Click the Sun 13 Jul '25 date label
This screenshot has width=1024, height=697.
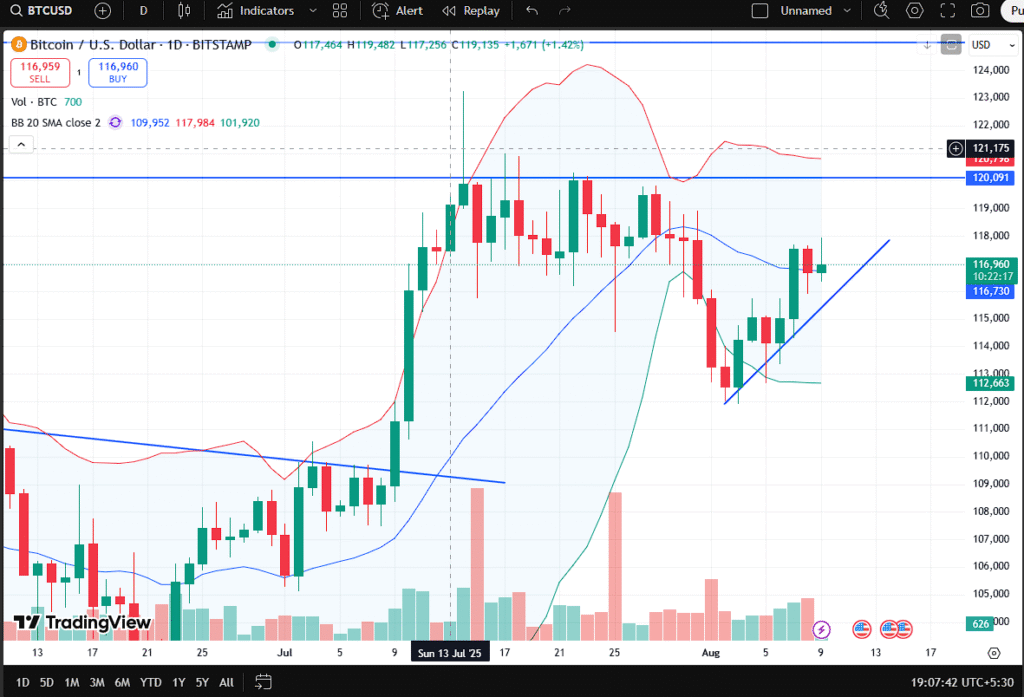tap(449, 653)
